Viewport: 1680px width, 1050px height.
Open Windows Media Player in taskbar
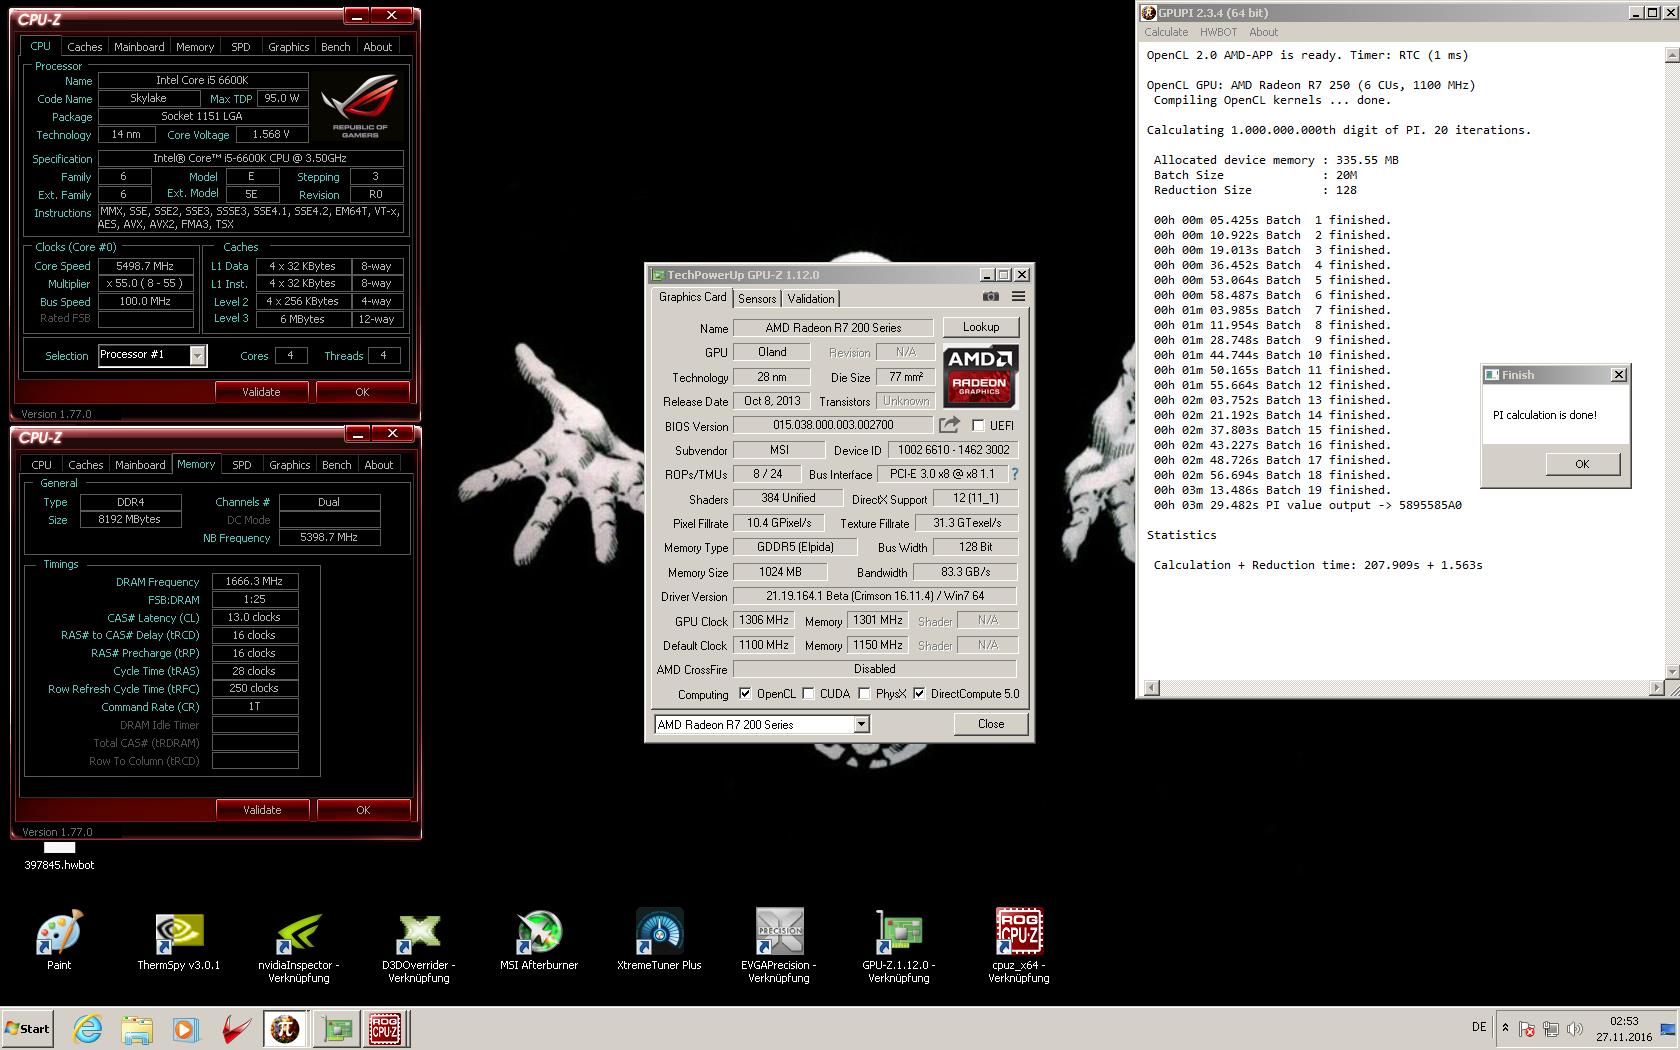(185, 1029)
